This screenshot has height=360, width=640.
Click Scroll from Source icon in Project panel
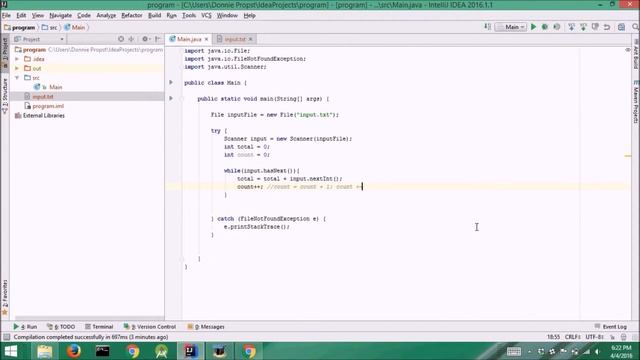(121, 39)
